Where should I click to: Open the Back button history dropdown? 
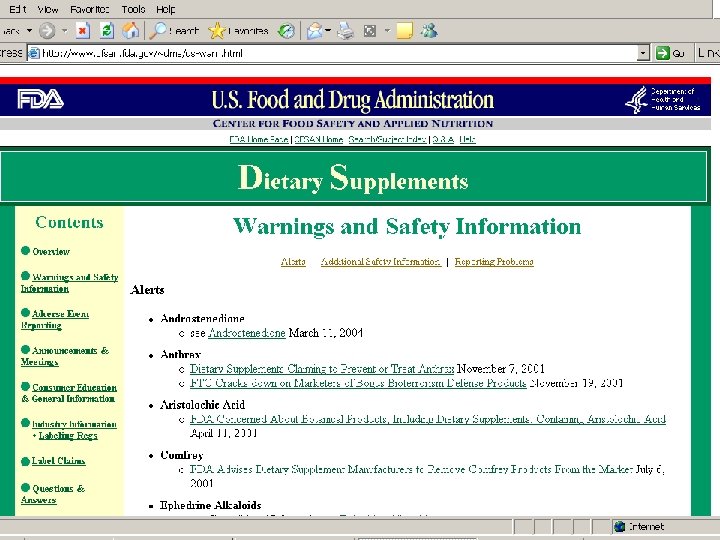29,31
